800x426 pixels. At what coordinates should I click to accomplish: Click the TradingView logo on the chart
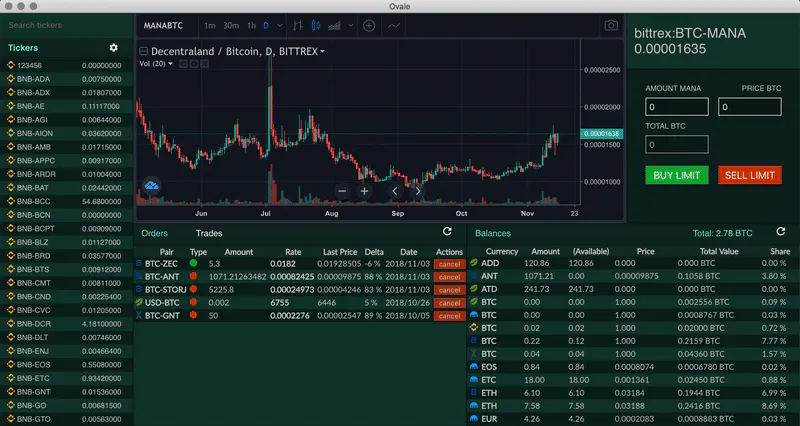[x=151, y=186]
